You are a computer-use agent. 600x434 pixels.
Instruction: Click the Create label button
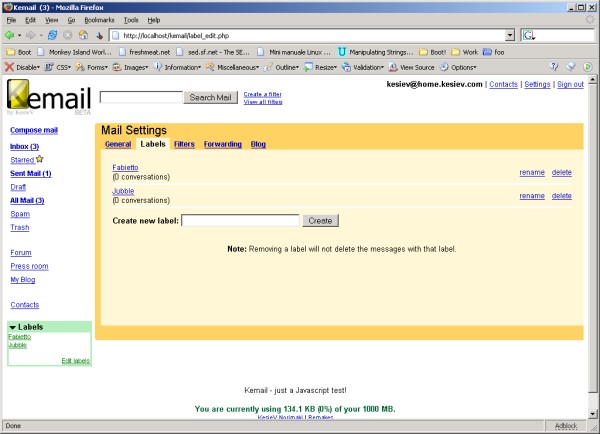click(320, 221)
